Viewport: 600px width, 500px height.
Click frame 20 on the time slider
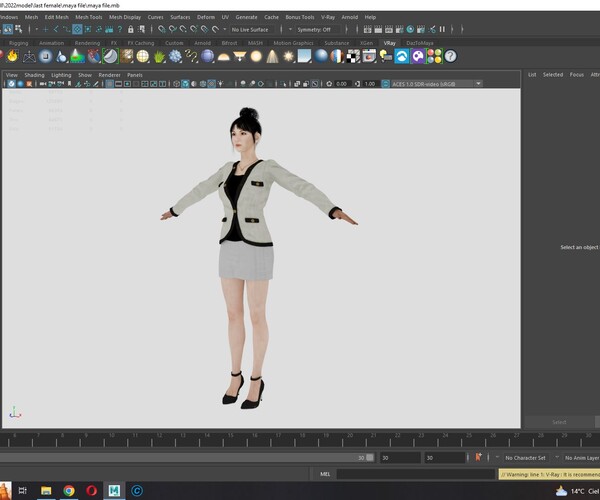350,439
